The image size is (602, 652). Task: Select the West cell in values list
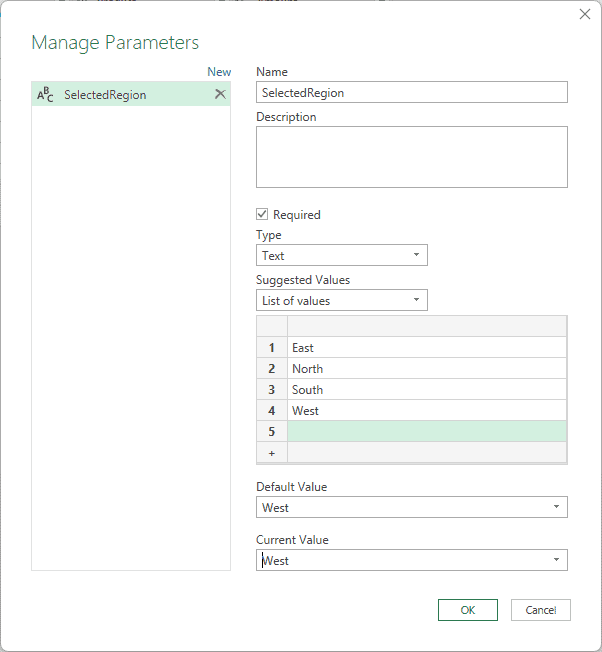[x=427, y=410]
